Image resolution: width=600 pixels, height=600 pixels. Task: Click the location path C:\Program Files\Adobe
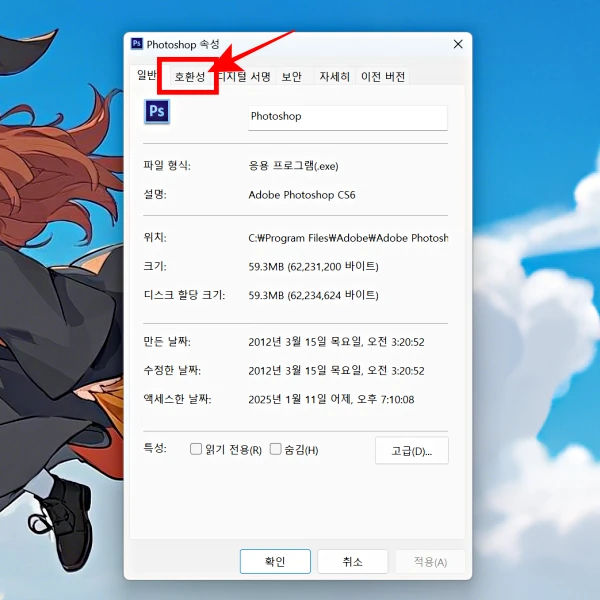point(348,238)
